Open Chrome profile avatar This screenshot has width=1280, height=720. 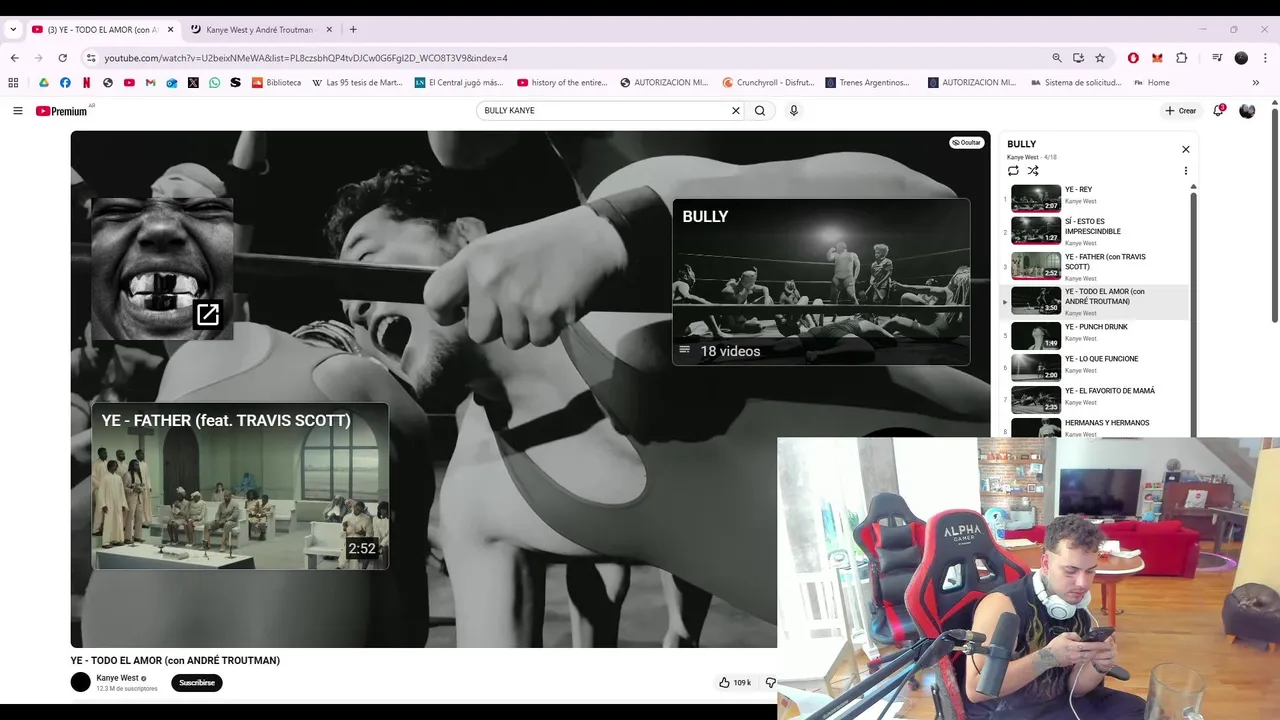1241,58
